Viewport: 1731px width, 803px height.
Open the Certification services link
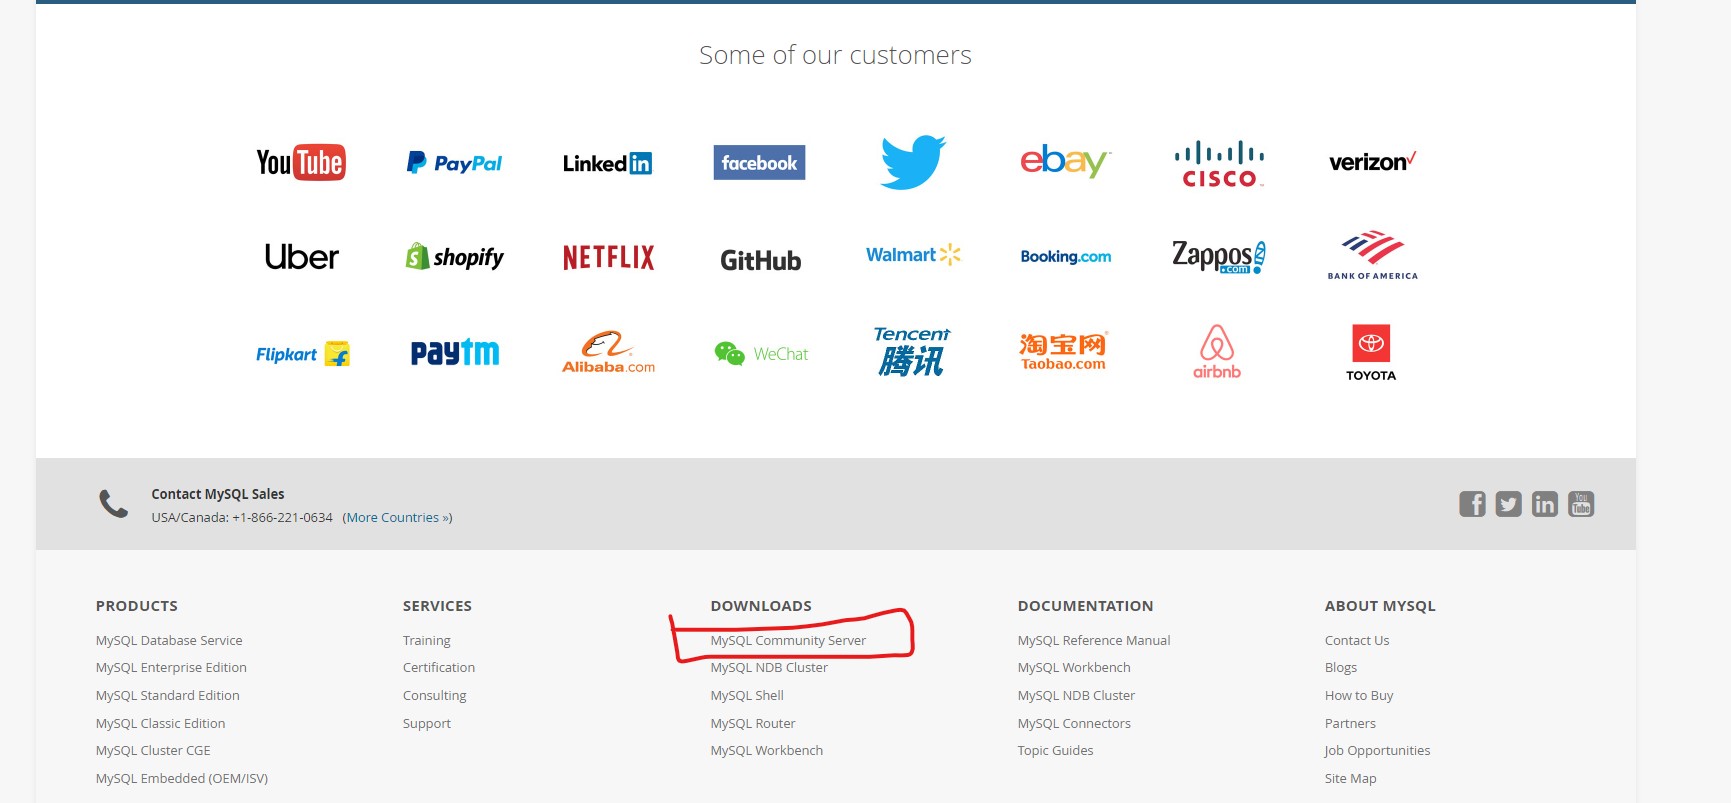[x=439, y=667]
